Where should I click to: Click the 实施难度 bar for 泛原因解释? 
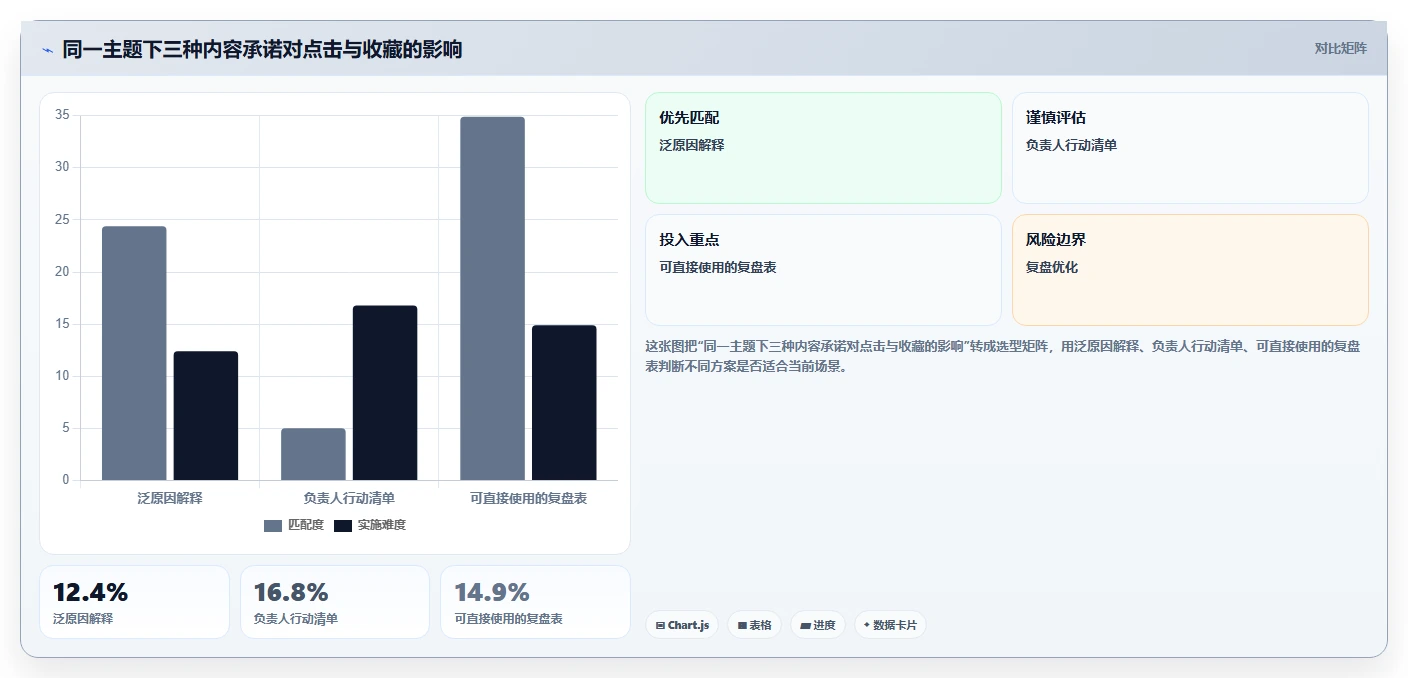tap(206, 416)
